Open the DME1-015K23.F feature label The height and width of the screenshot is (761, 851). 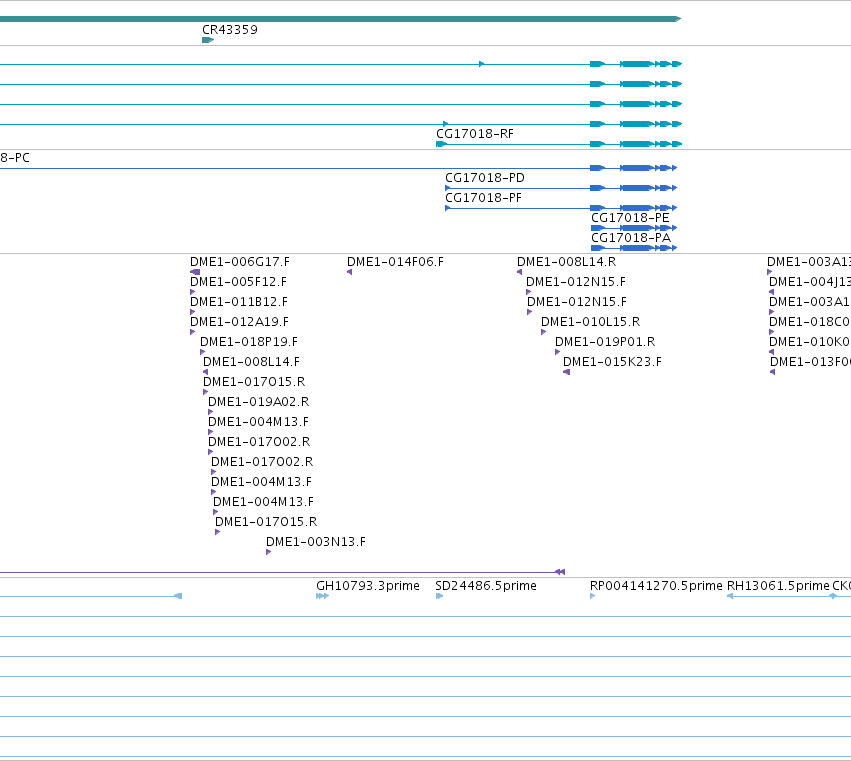(x=612, y=362)
